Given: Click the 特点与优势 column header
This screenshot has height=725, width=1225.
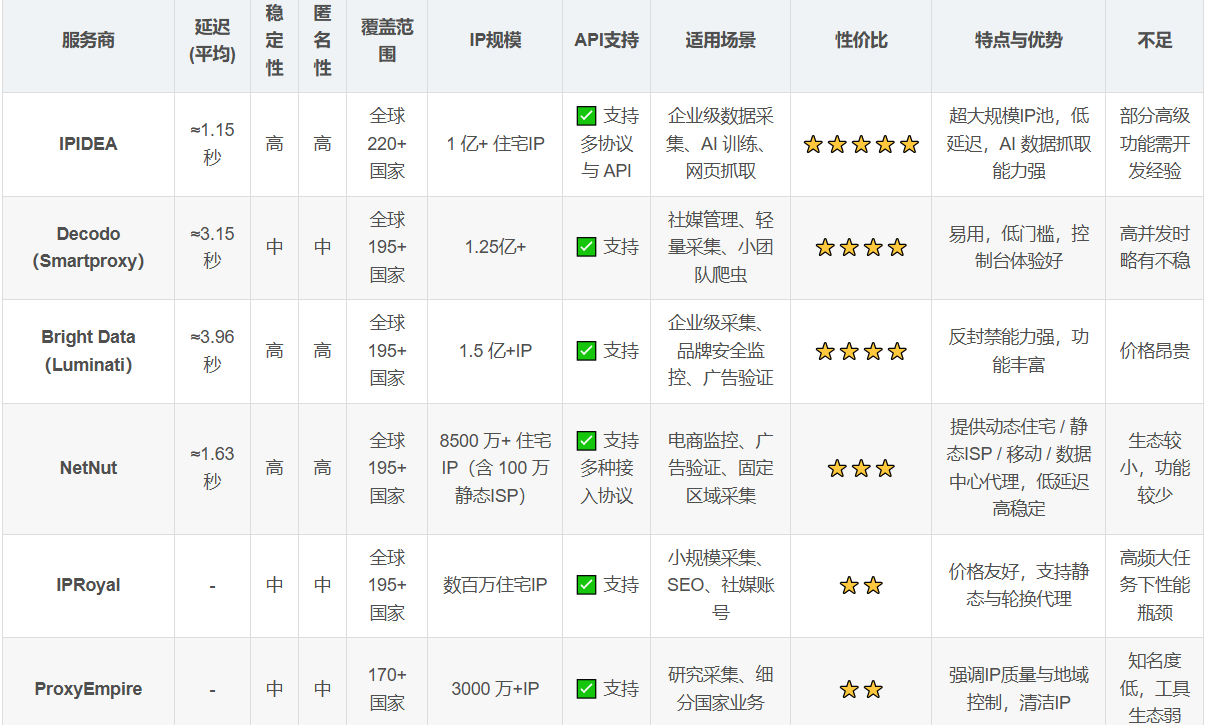Looking at the screenshot, I should click(x=1018, y=41).
